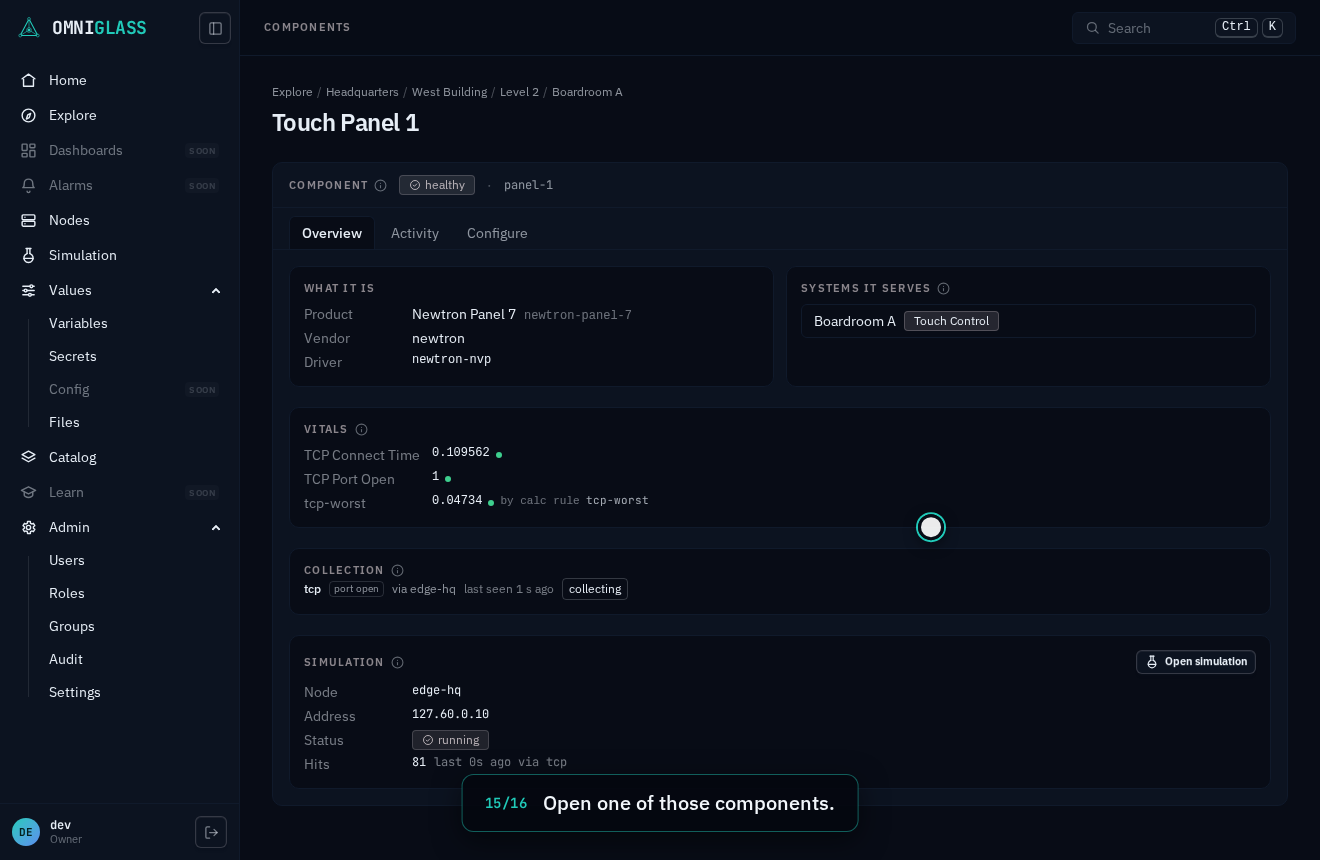Sign out using the logout icon

pyautogui.click(x=211, y=832)
